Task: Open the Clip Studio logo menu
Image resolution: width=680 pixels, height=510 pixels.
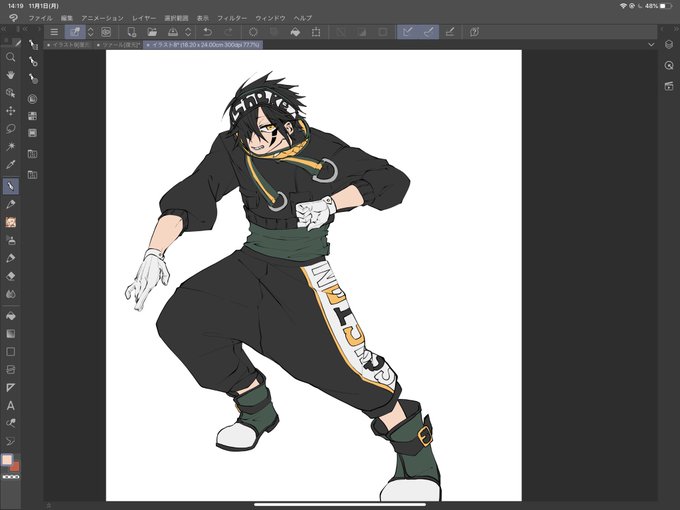Action: click(13, 18)
